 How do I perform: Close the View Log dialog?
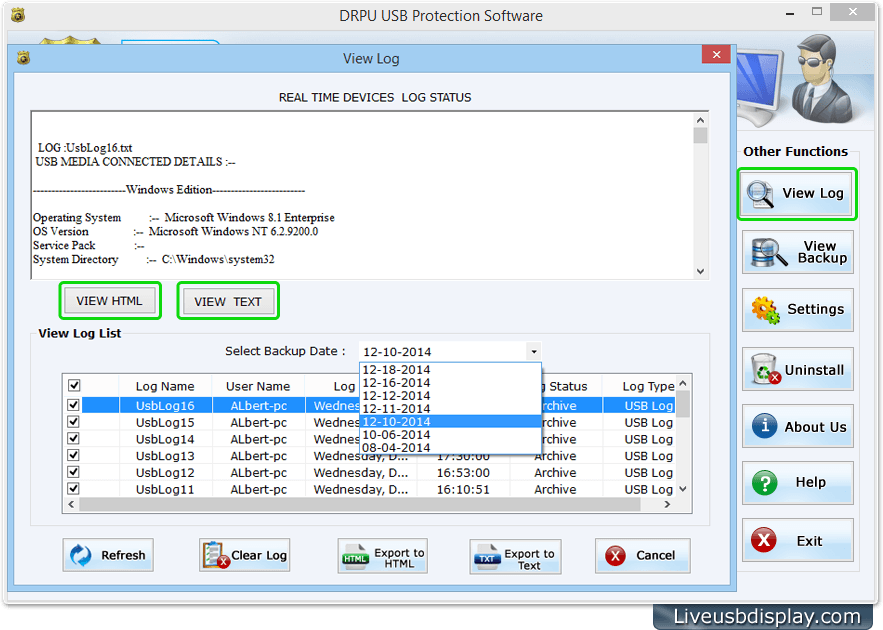(716, 55)
